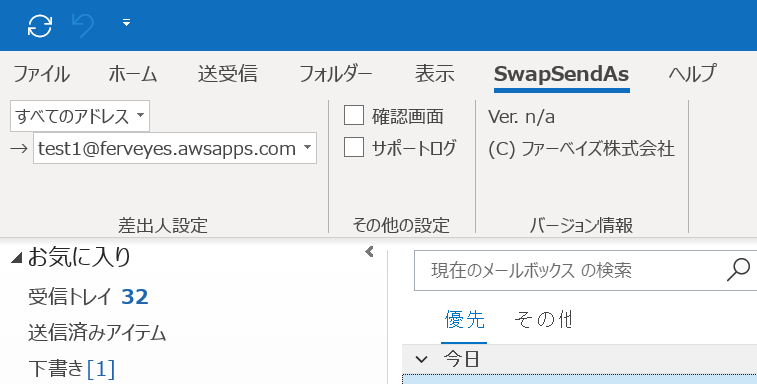Open the test1@ferveyes.awsapps.com sender dropdown

coord(175,148)
